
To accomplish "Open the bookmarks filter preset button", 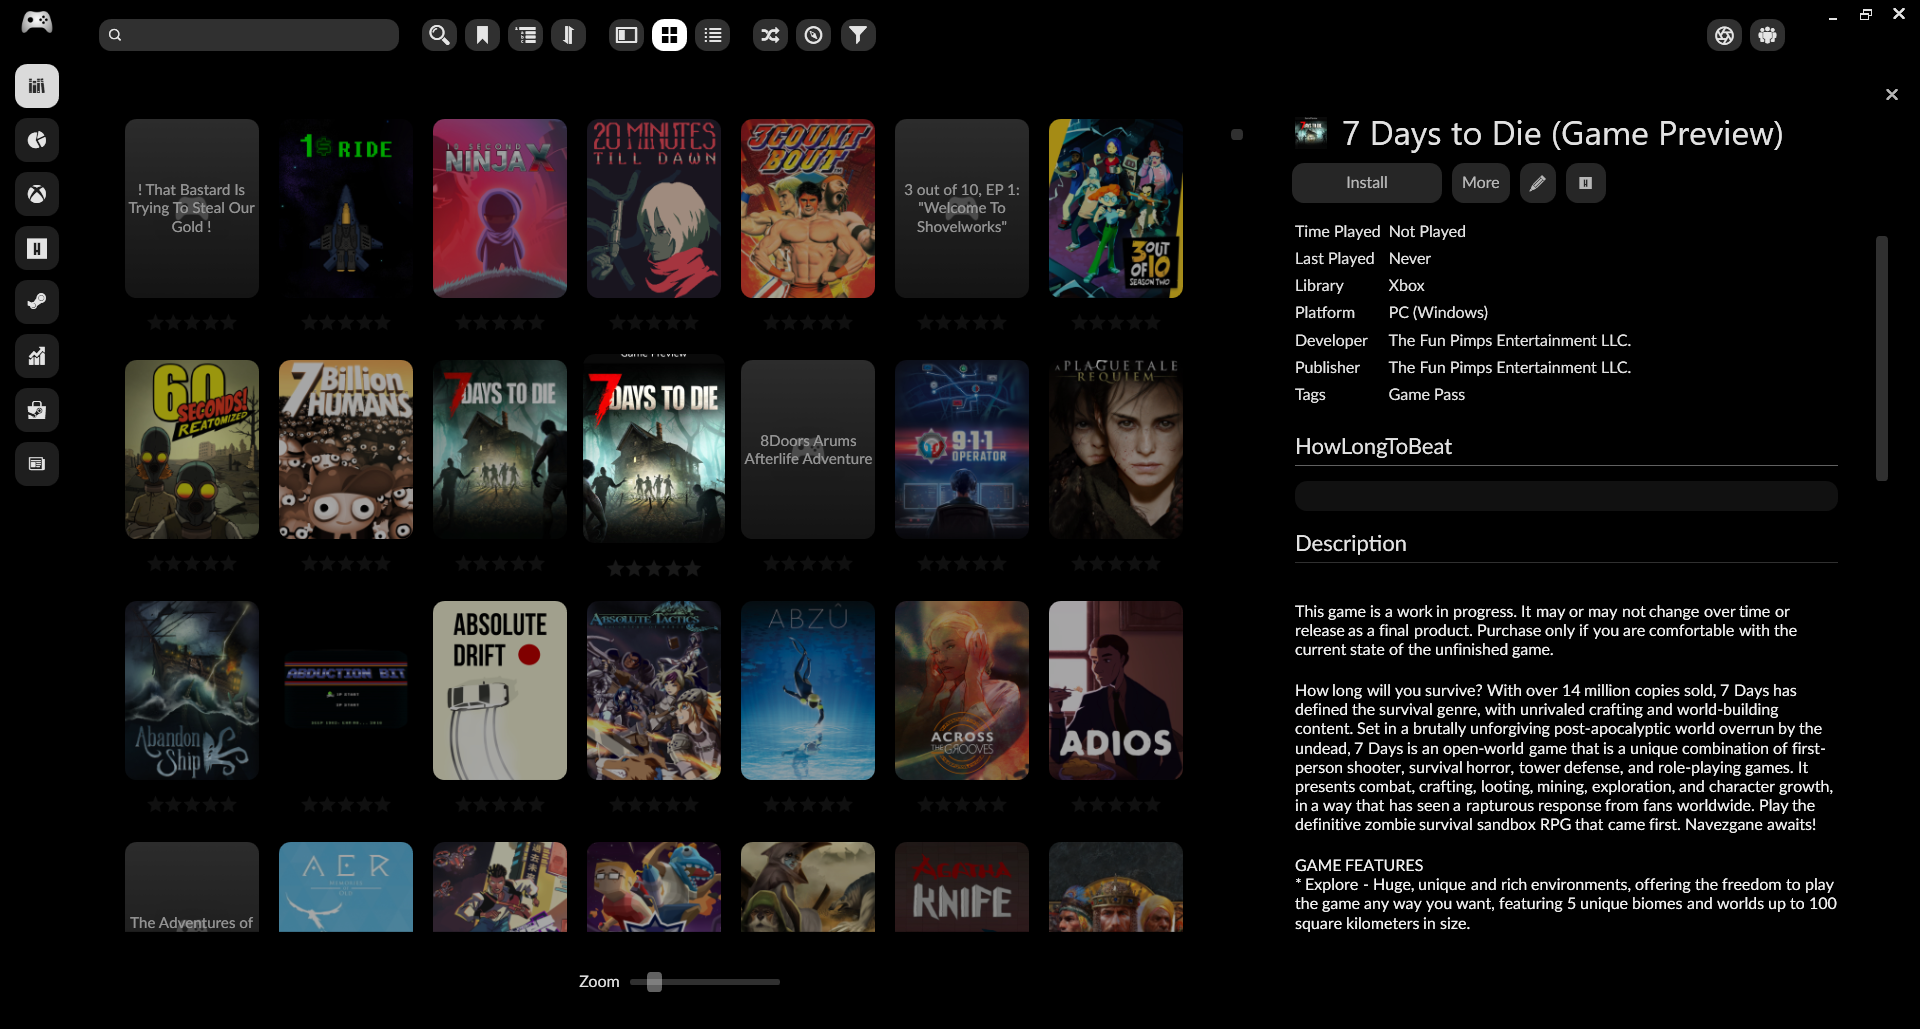I will 482,35.
